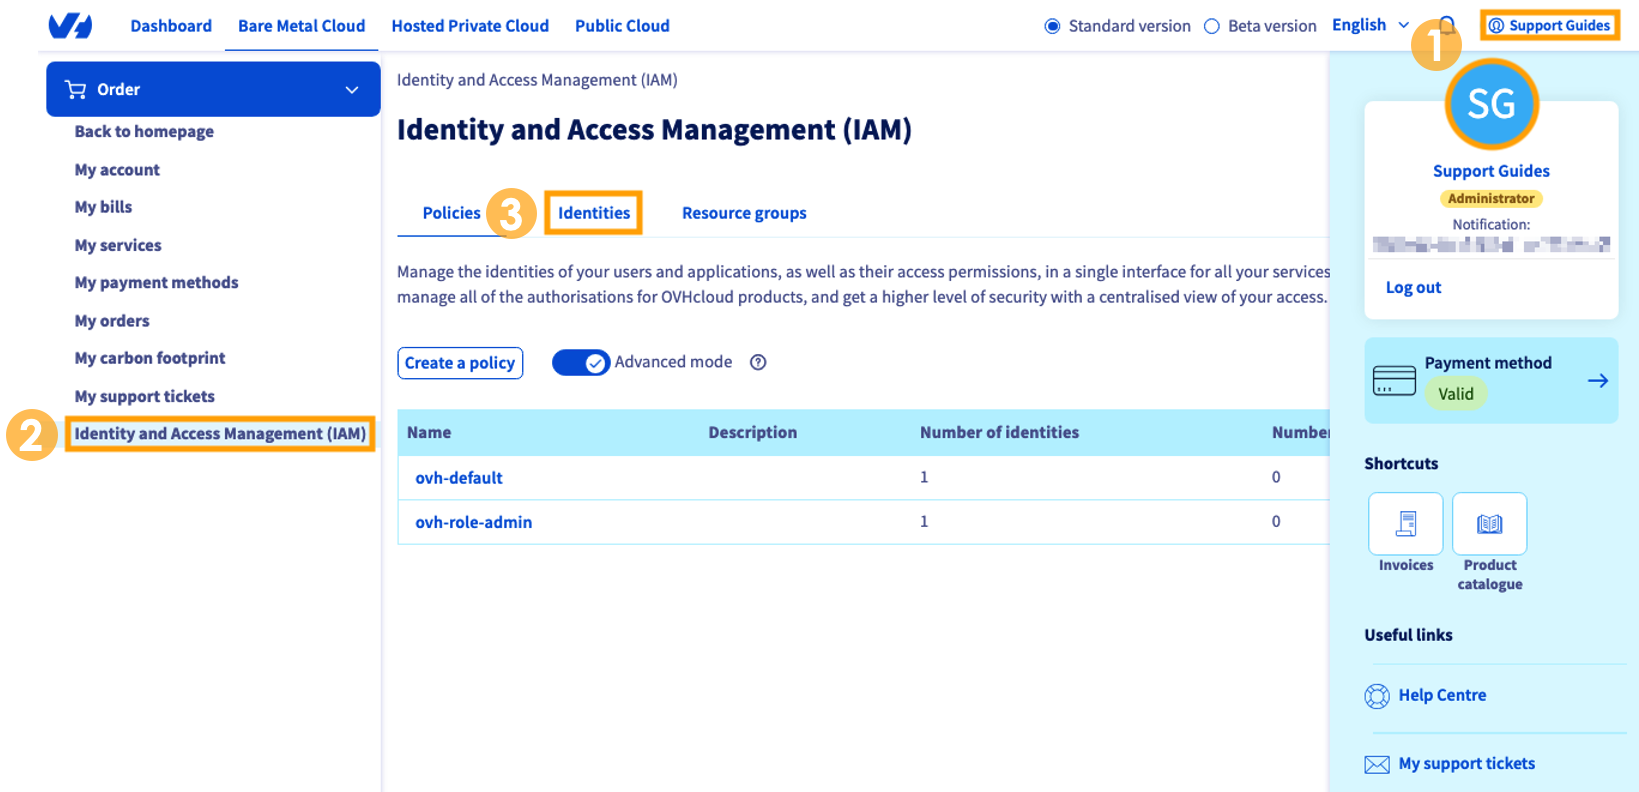Image resolution: width=1639 pixels, height=792 pixels.
Task: Open the Invoices shortcut icon
Action: click(1406, 523)
